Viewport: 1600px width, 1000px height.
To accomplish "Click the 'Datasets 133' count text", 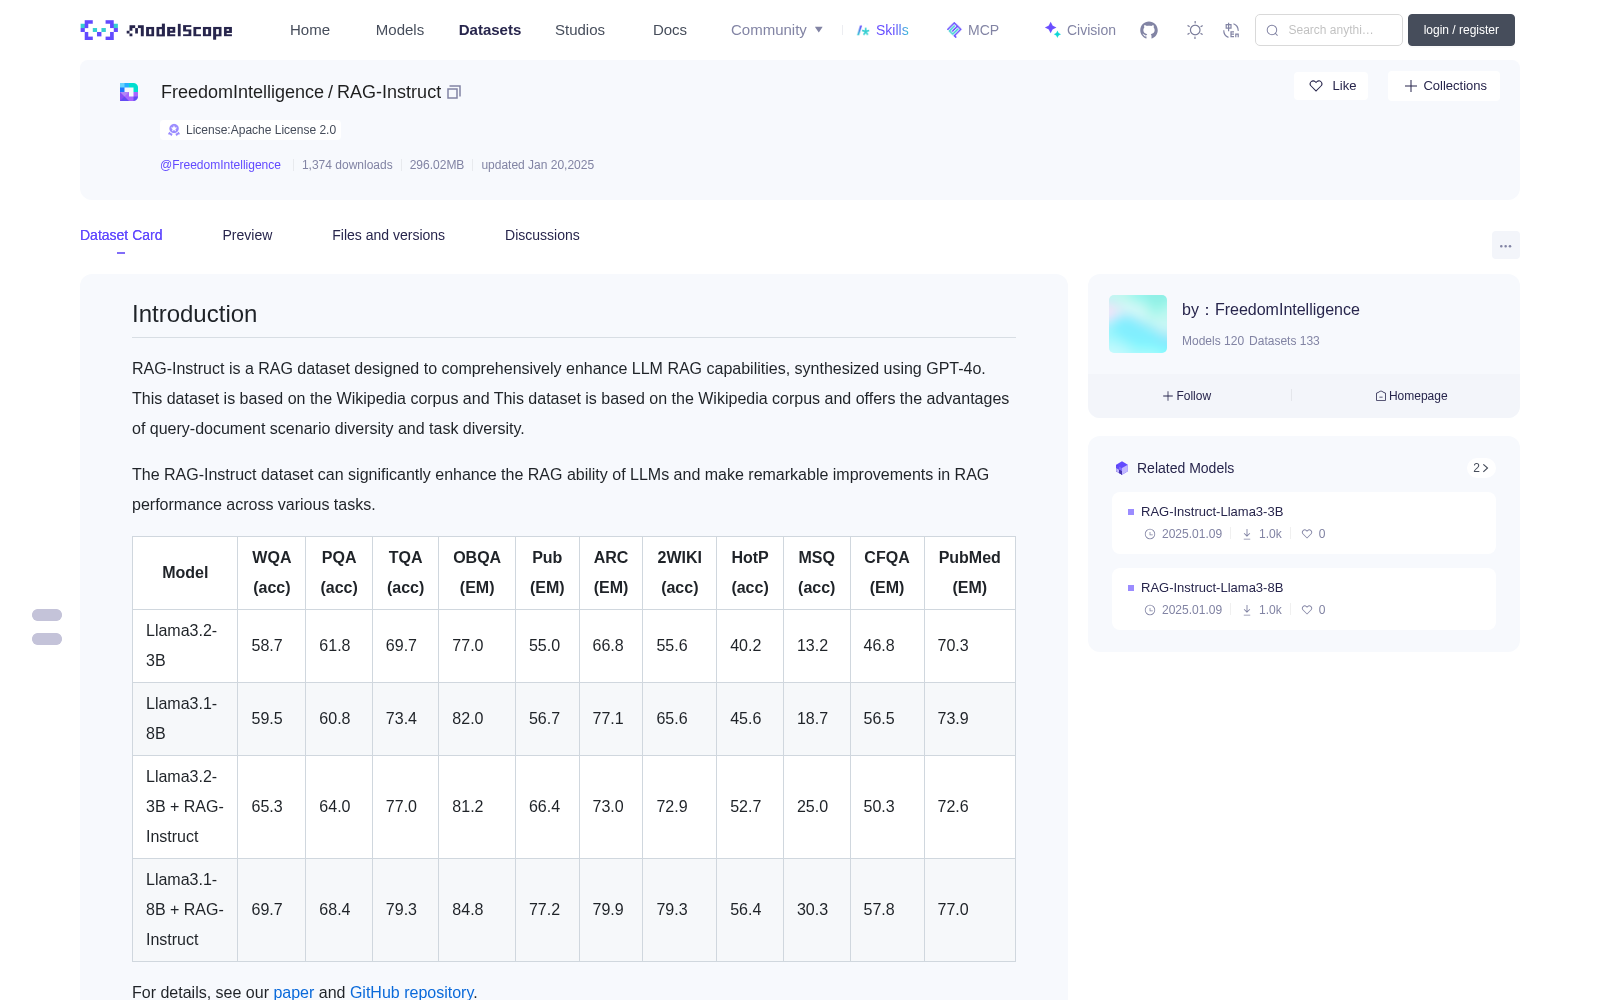I will tap(1285, 341).
